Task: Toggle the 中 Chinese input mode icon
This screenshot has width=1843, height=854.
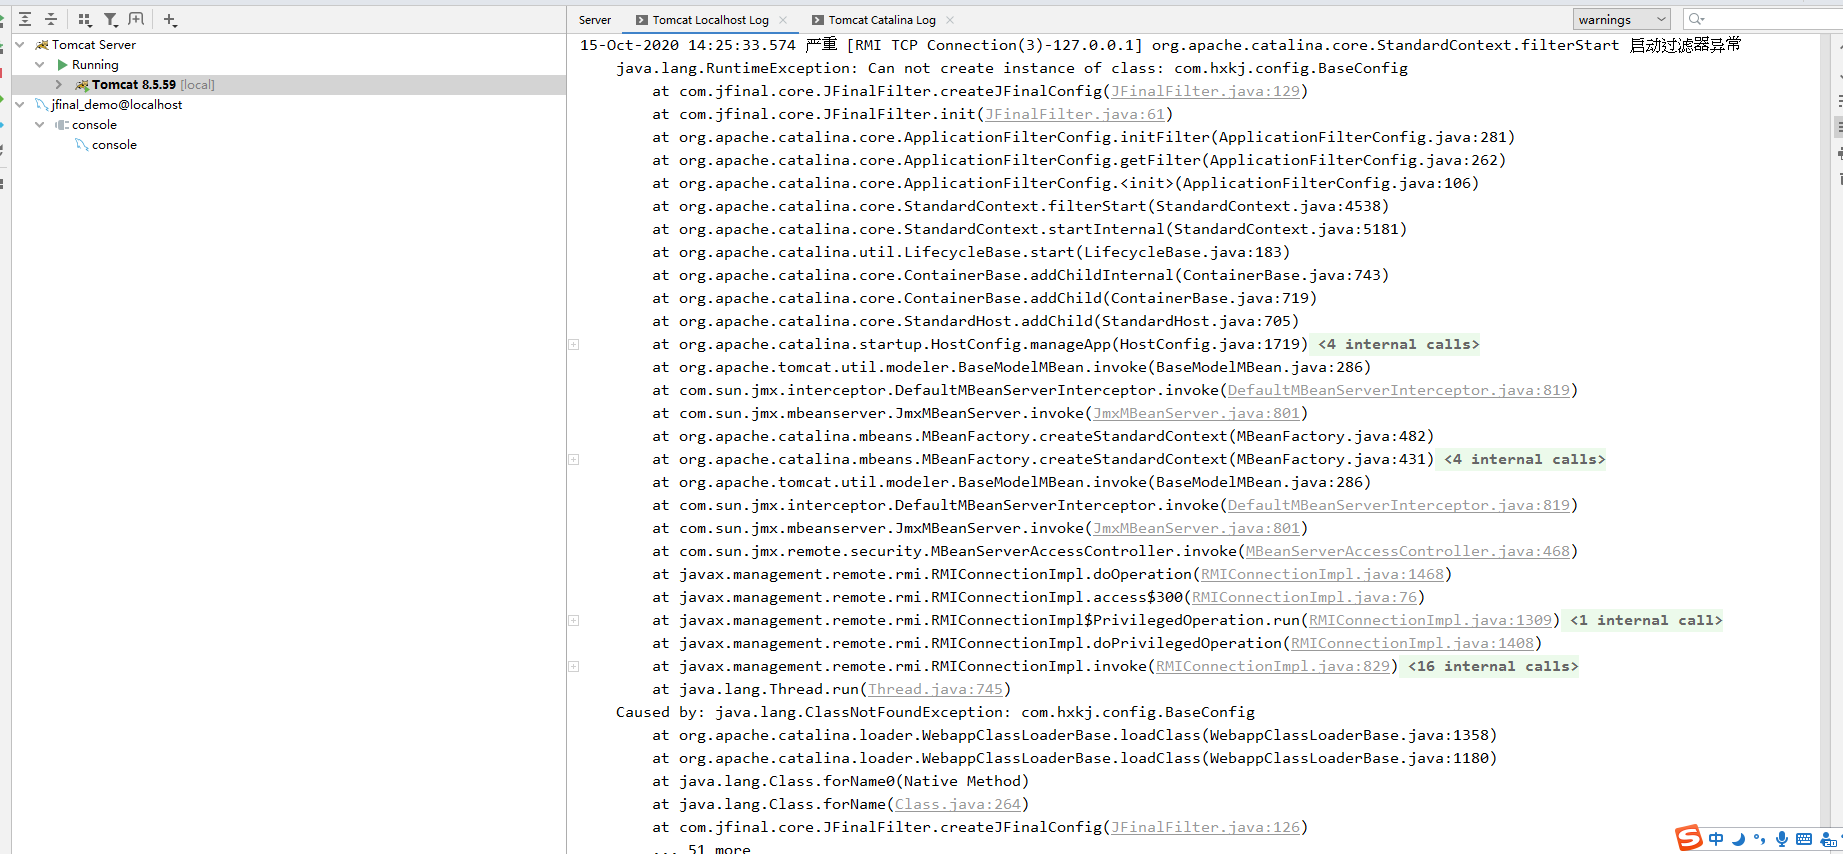Action: tap(1716, 839)
